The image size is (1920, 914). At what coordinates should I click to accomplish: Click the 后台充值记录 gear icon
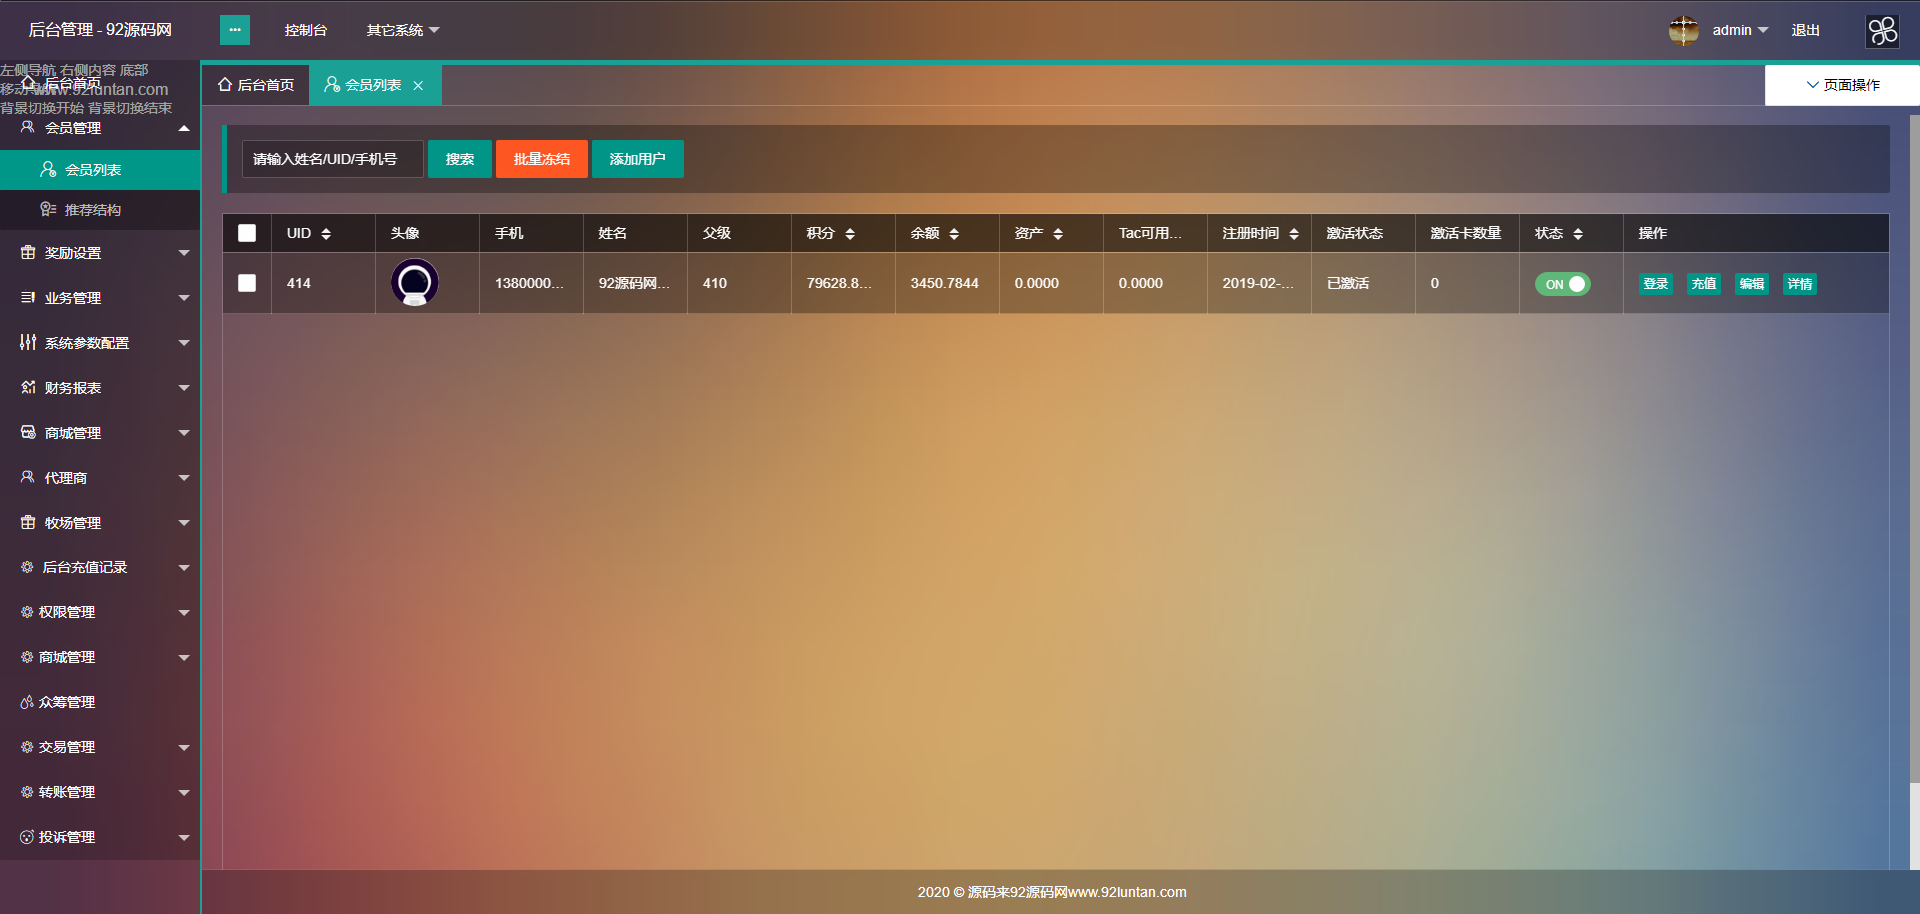27,567
